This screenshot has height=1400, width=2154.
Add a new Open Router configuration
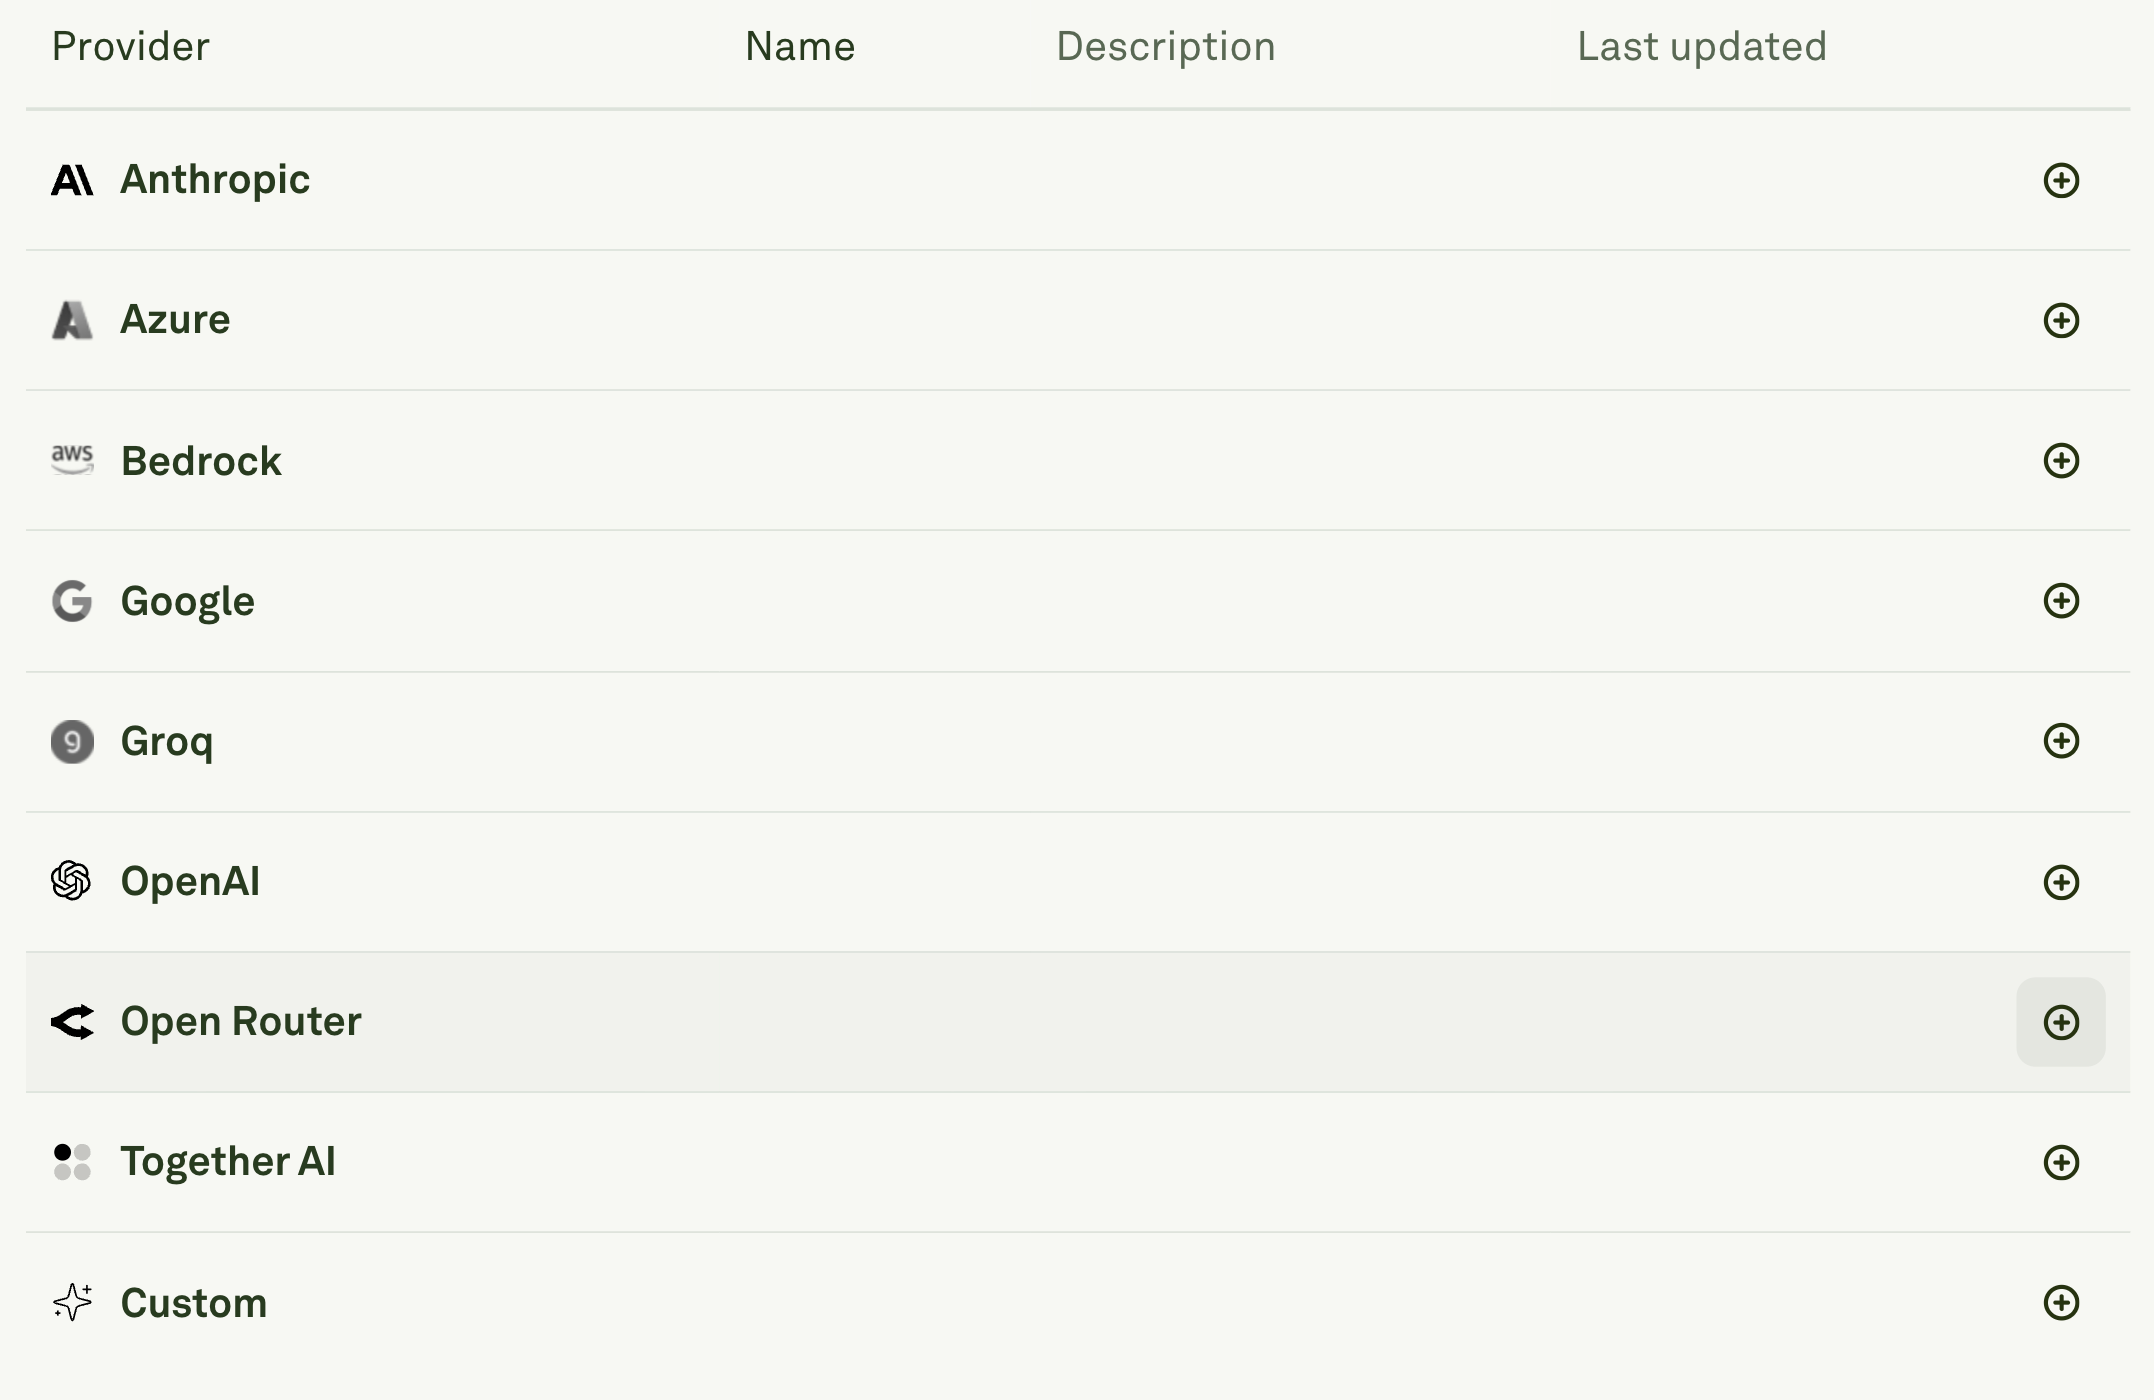pyautogui.click(x=2060, y=1022)
